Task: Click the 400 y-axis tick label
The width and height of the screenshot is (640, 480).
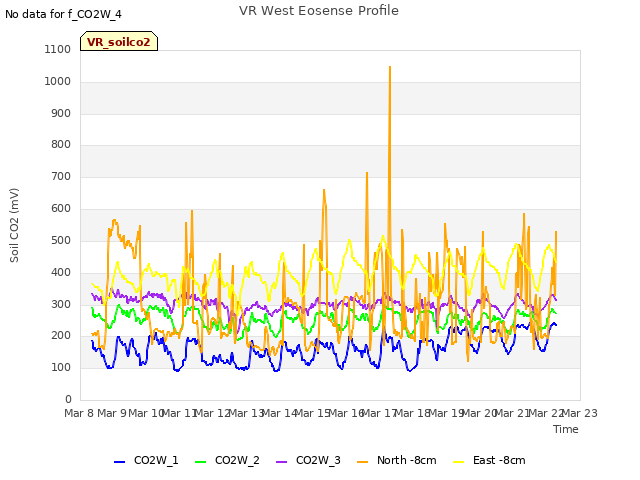Action: pyautogui.click(x=61, y=272)
